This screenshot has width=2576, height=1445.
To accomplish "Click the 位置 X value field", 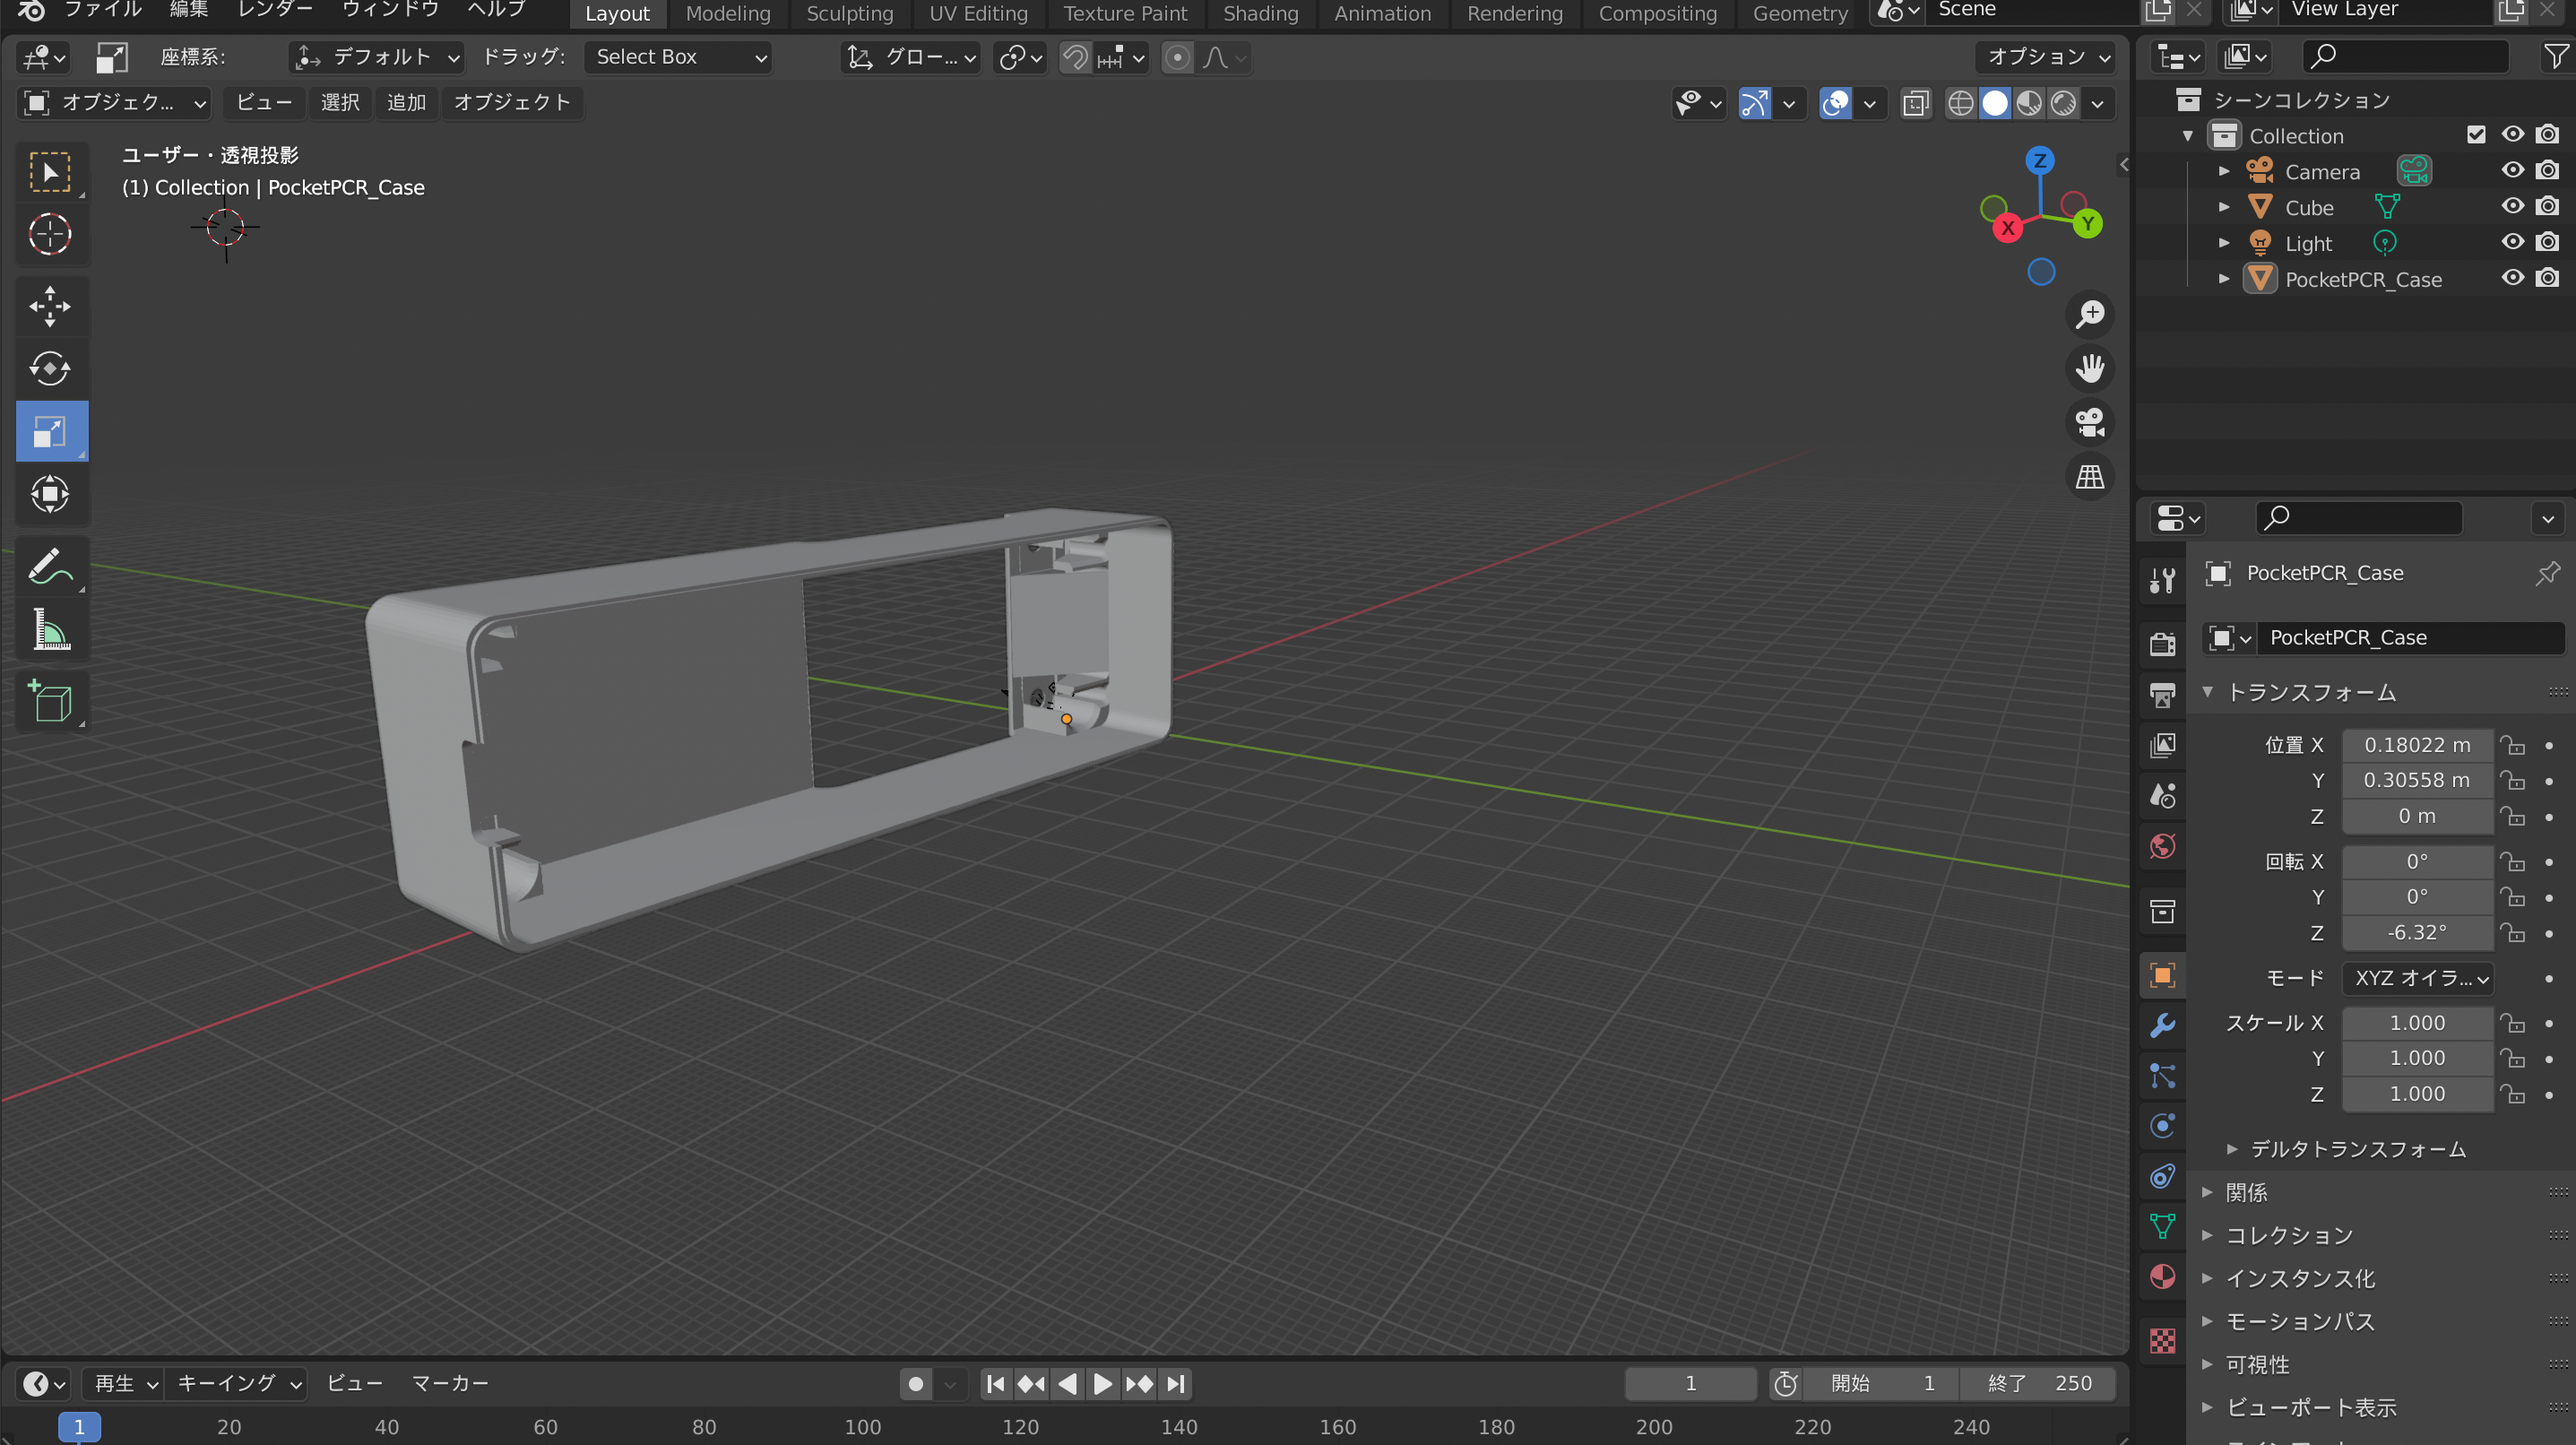I will [2417, 745].
